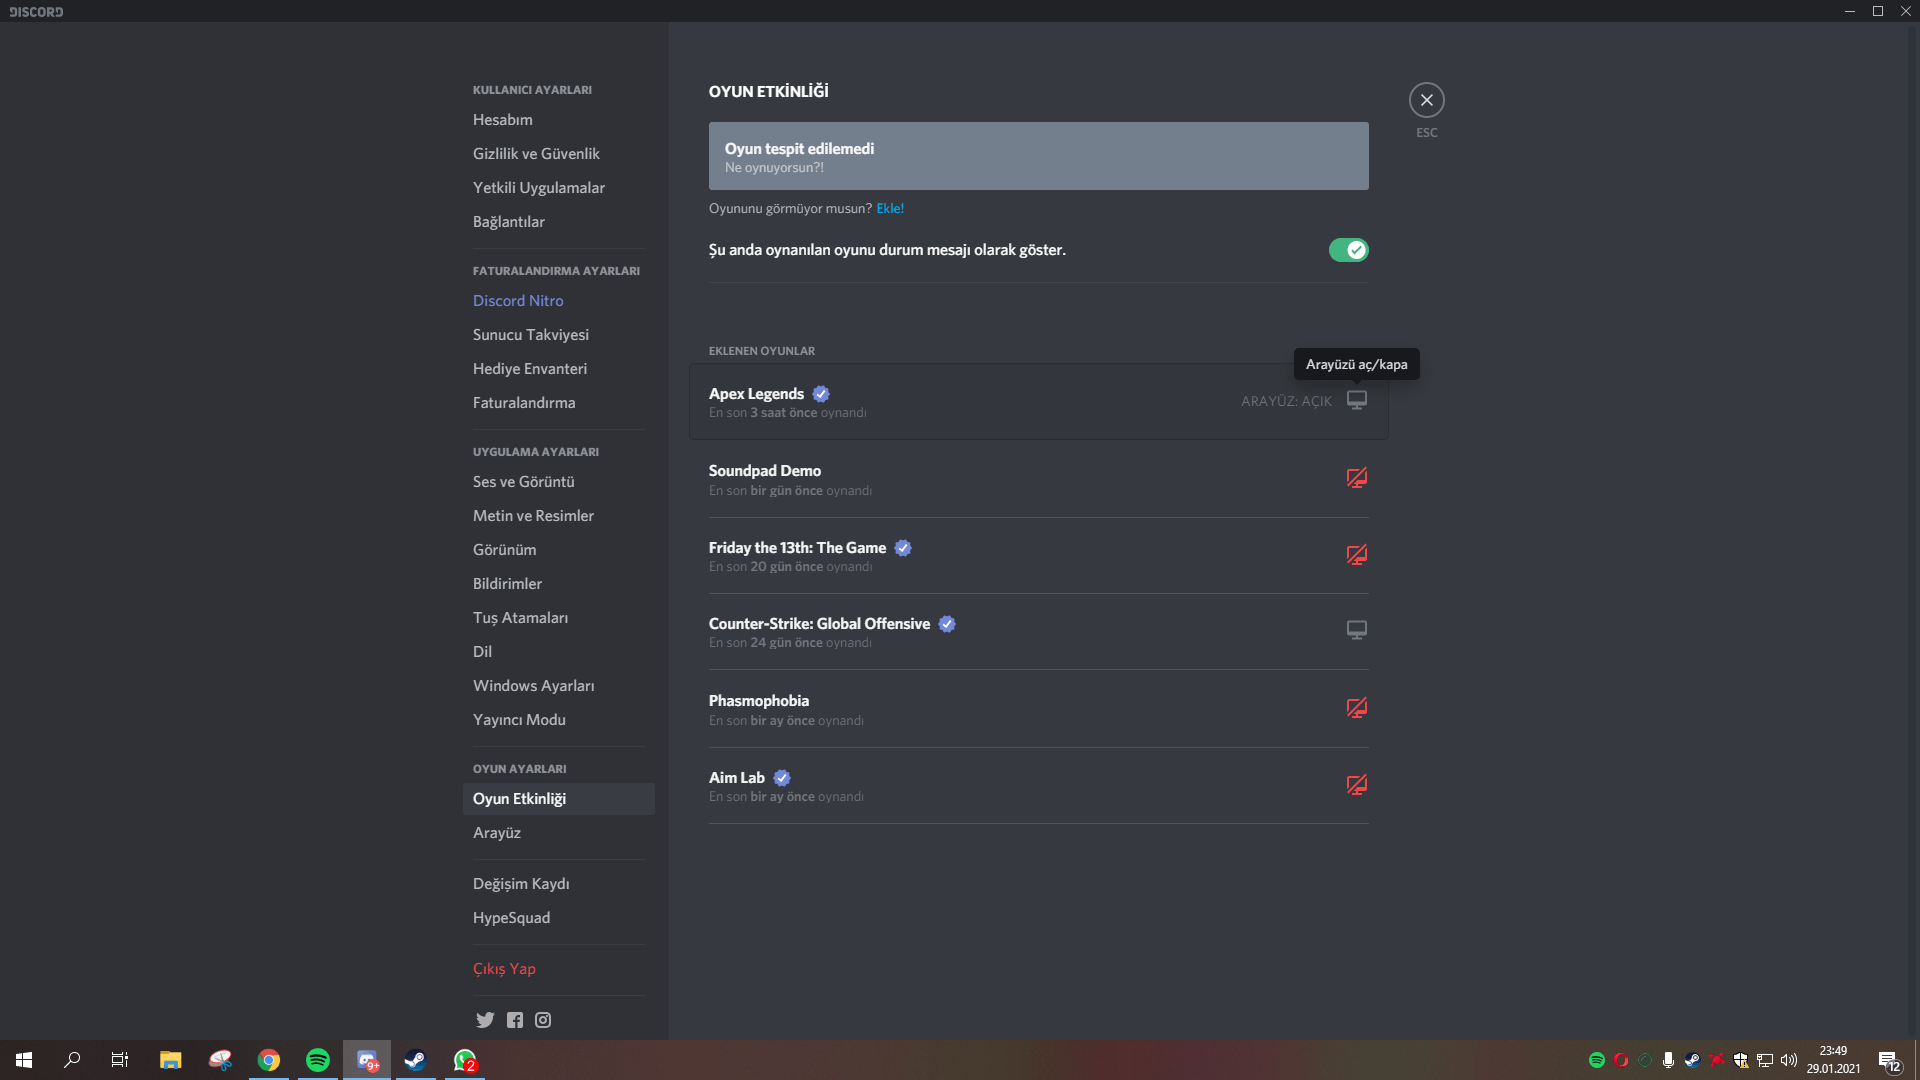Viewport: 1920px width, 1080px height.
Task: Open Değişim Kaydı
Action: tap(558, 884)
